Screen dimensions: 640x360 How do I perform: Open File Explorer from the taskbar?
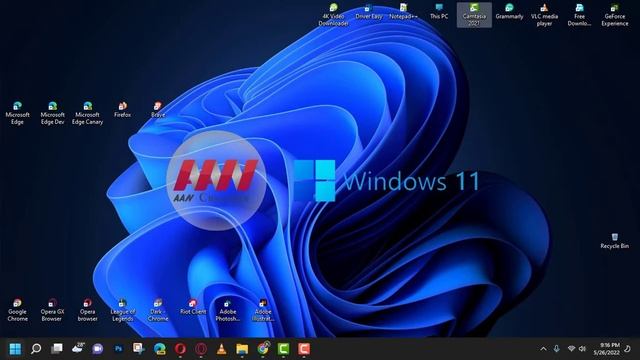[242, 349]
